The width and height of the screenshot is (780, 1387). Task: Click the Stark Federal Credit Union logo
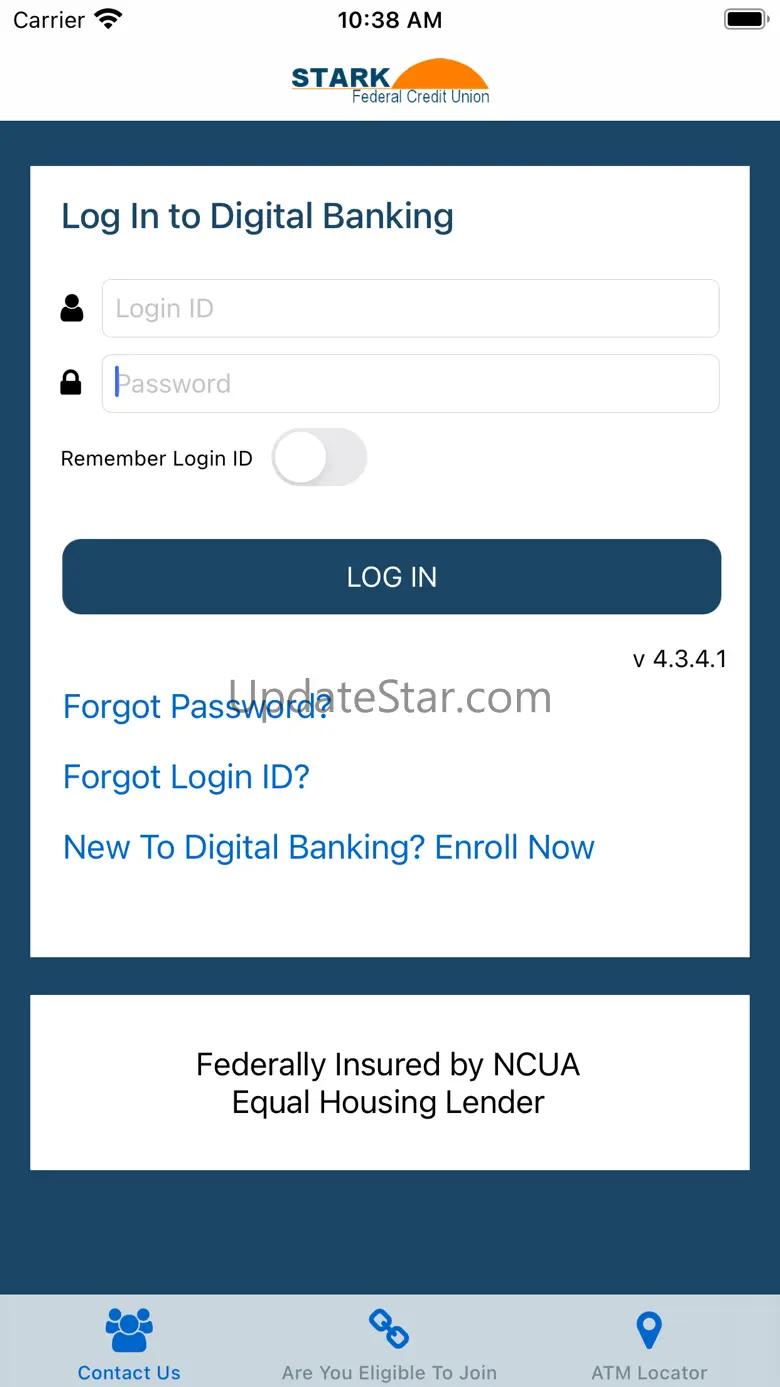[390, 82]
